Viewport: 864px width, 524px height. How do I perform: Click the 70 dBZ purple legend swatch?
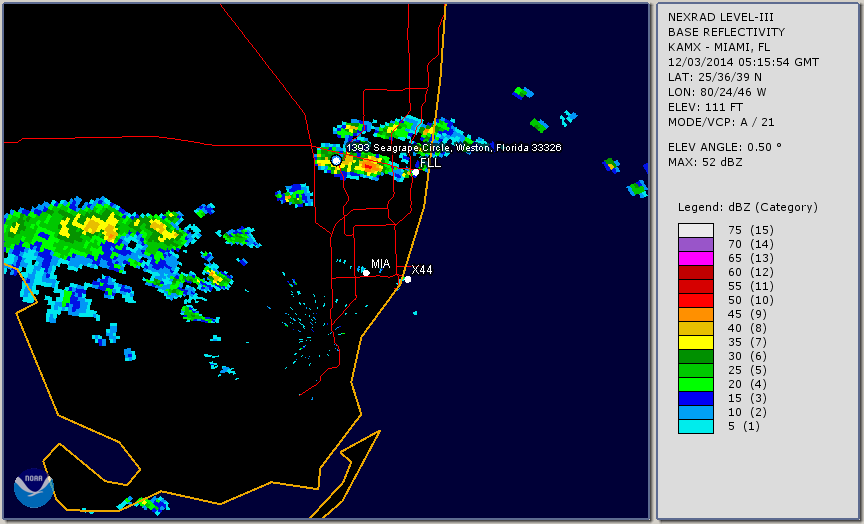(x=696, y=244)
